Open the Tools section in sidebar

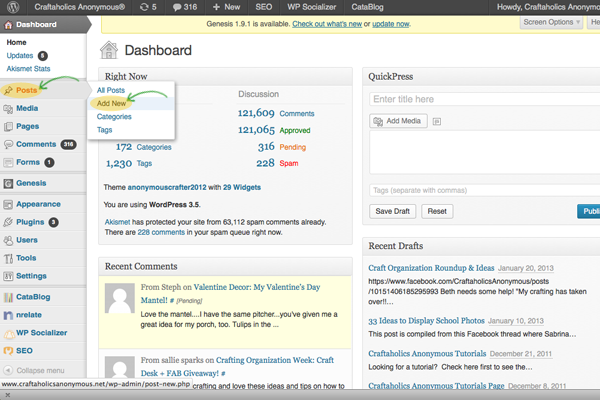26,258
